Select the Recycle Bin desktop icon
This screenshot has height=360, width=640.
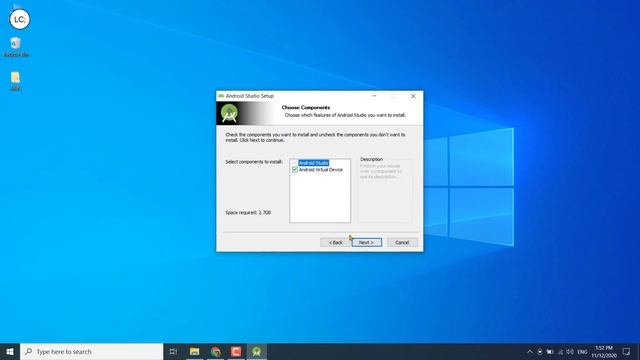[16, 47]
